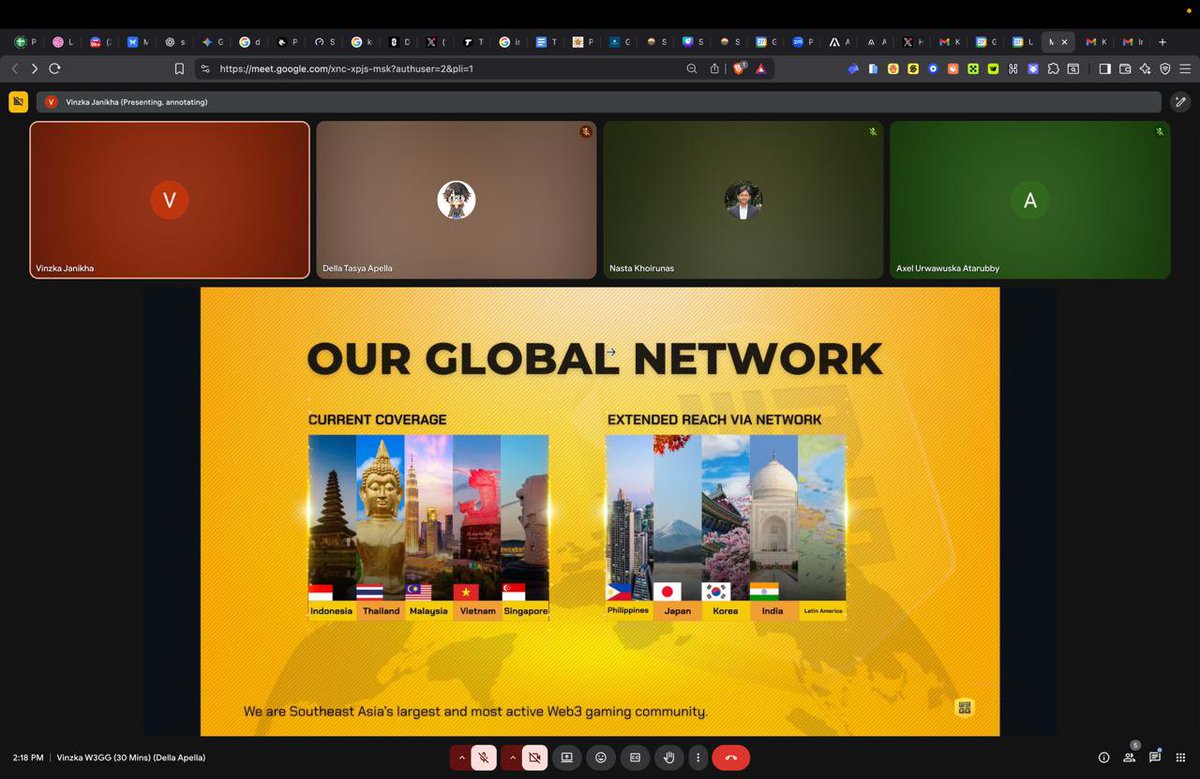Image resolution: width=1200 pixels, height=779 pixels.
Task: Switch to the Zoom tab labeled P
Action: click(802, 42)
